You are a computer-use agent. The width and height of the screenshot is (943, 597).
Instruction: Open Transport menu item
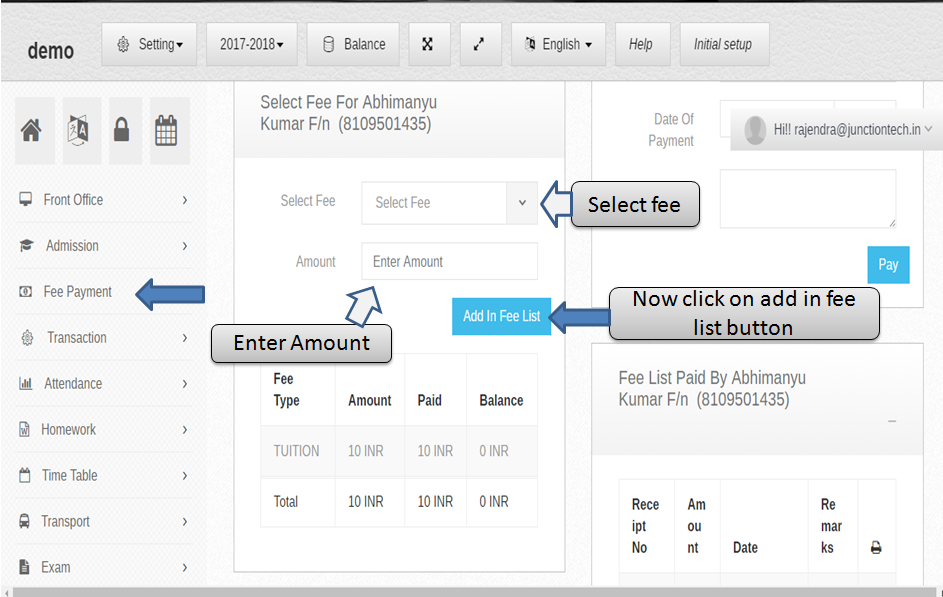pyautogui.click(x=103, y=521)
